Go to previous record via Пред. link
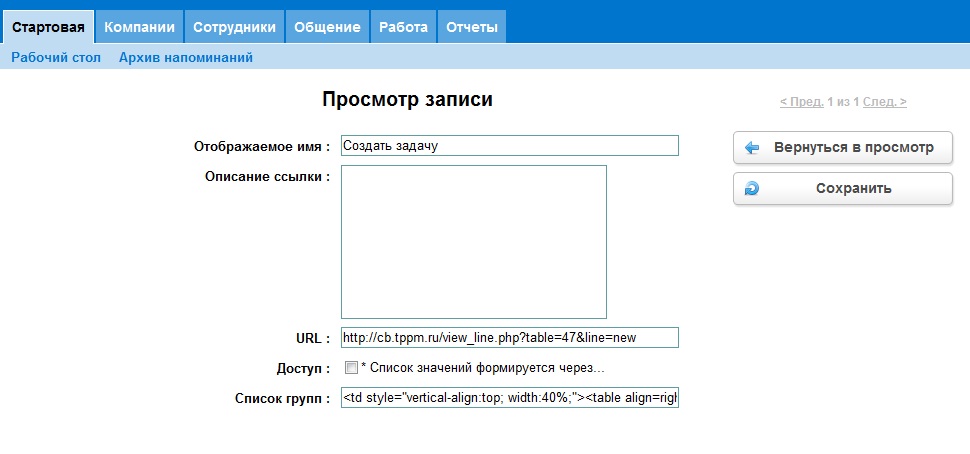The height and width of the screenshot is (454, 970). coord(802,102)
